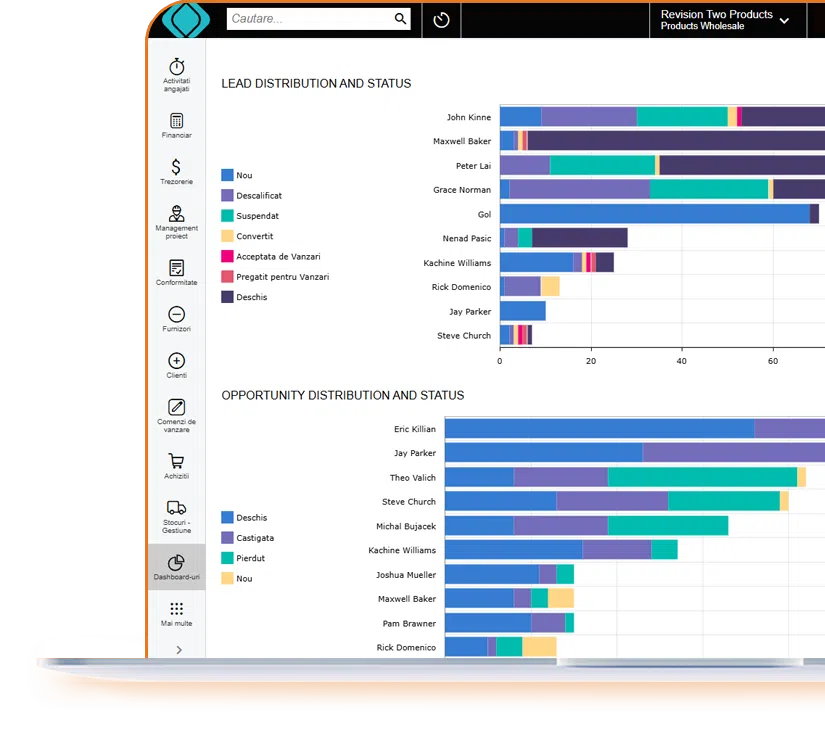The width and height of the screenshot is (825, 732).
Task: Open Activitati angajati in the sidebar
Action: pos(176,74)
